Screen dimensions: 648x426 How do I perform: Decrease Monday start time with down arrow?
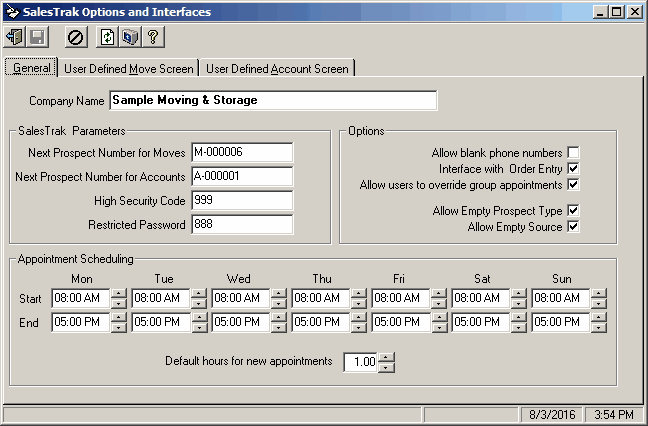click(x=119, y=304)
